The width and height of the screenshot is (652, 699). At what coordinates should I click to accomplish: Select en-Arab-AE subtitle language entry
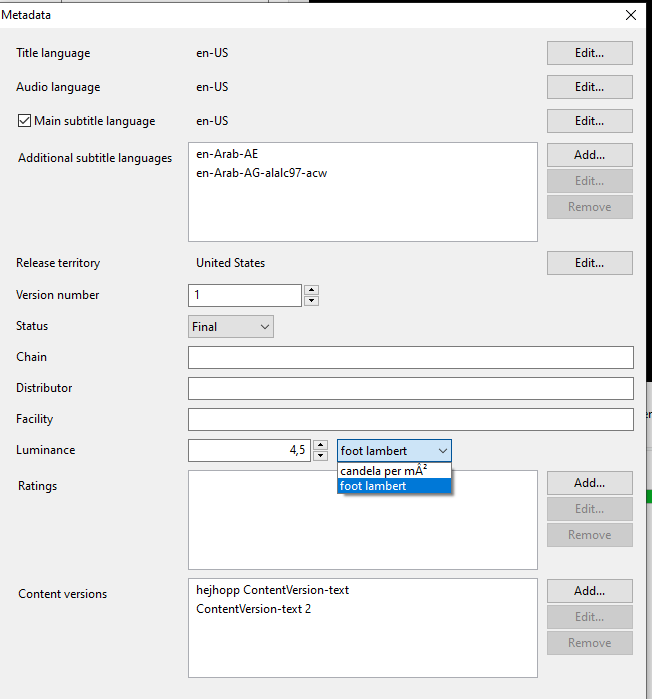coord(228,154)
